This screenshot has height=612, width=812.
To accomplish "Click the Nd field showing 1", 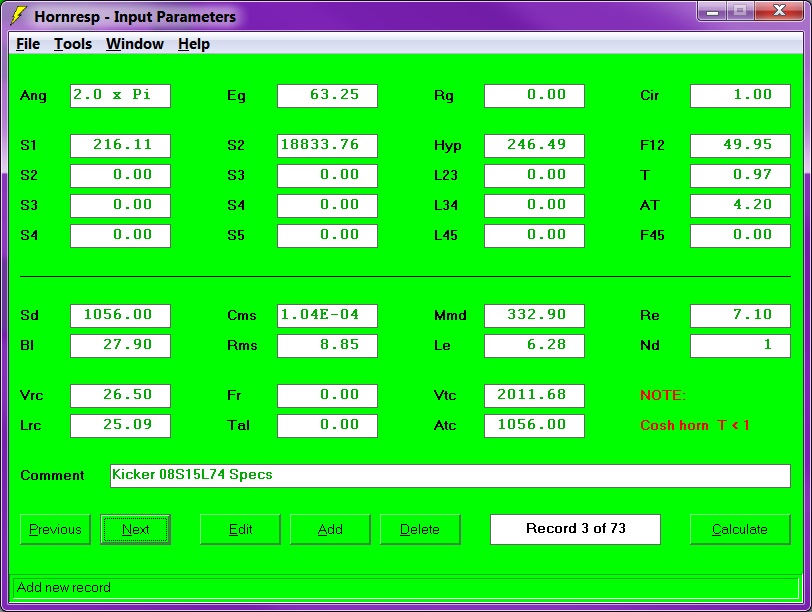I will point(741,346).
